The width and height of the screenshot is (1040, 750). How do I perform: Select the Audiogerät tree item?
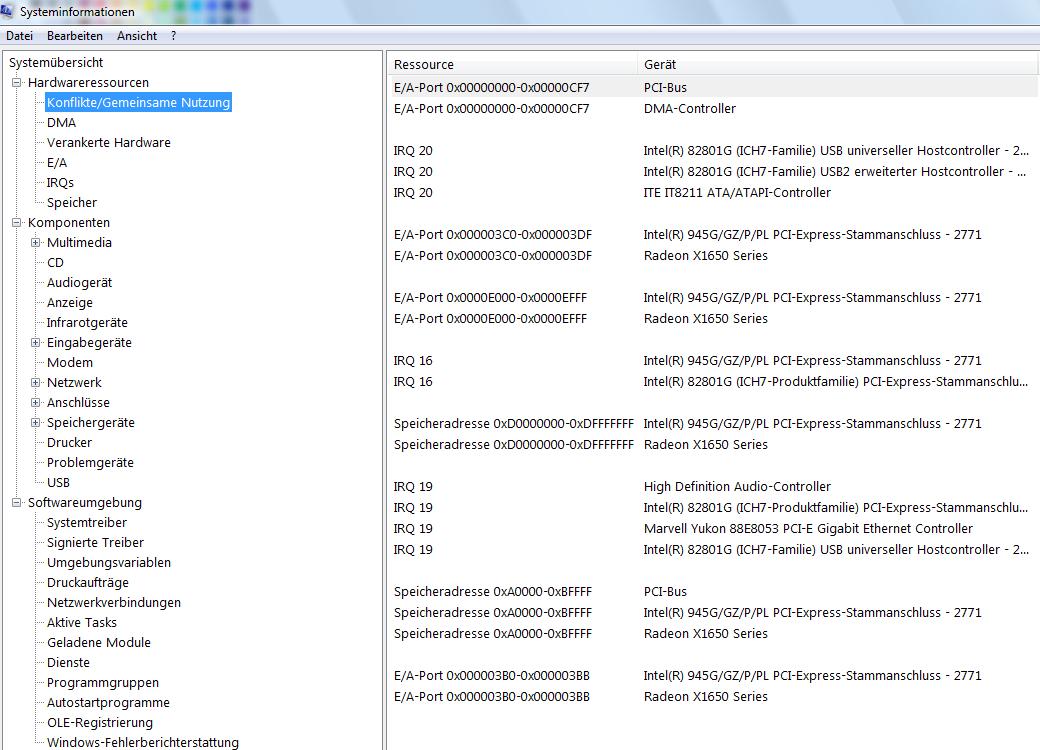tap(79, 282)
